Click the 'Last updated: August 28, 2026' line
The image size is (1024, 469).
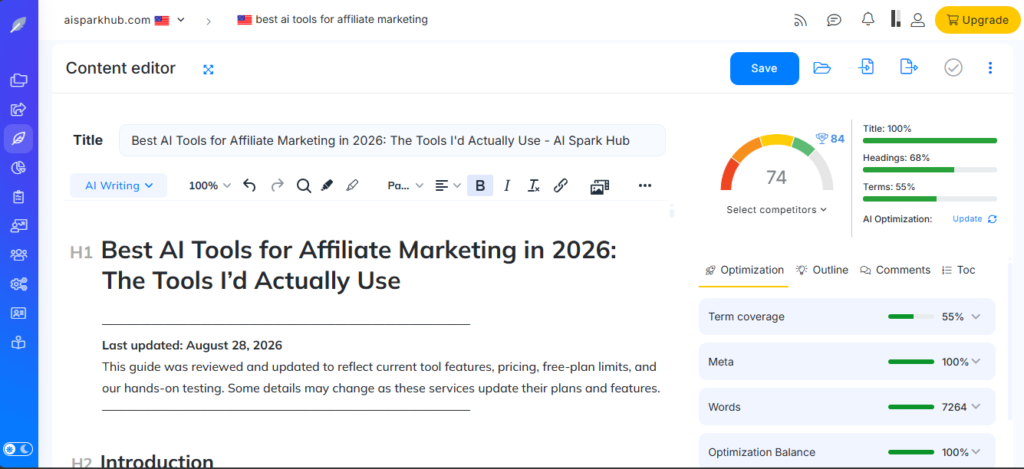(192, 345)
